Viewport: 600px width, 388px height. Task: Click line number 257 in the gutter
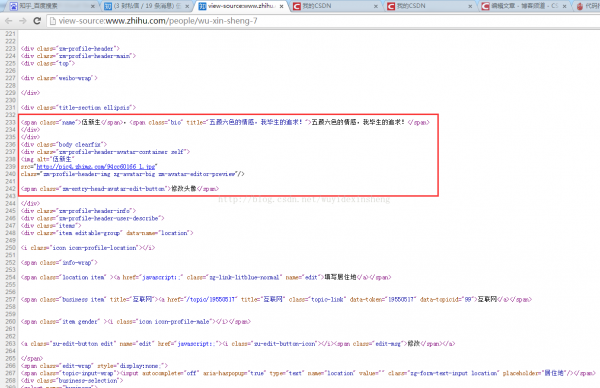10,300
